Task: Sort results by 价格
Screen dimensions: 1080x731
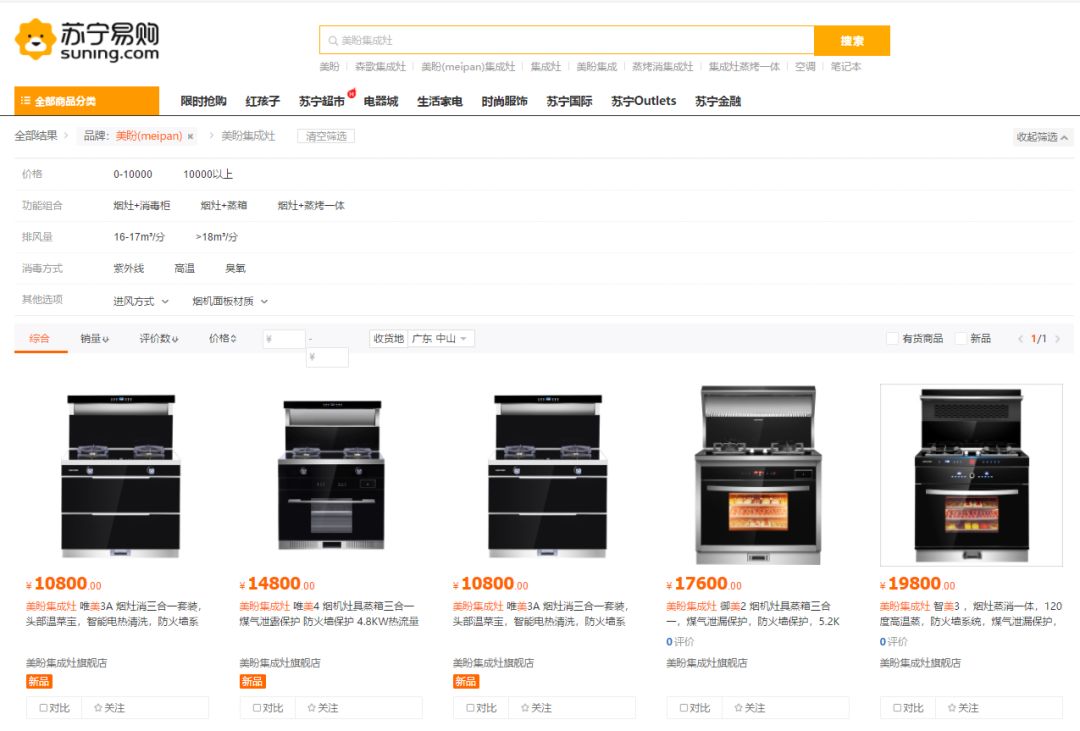Action: pyautogui.click(x=222, y=338)
